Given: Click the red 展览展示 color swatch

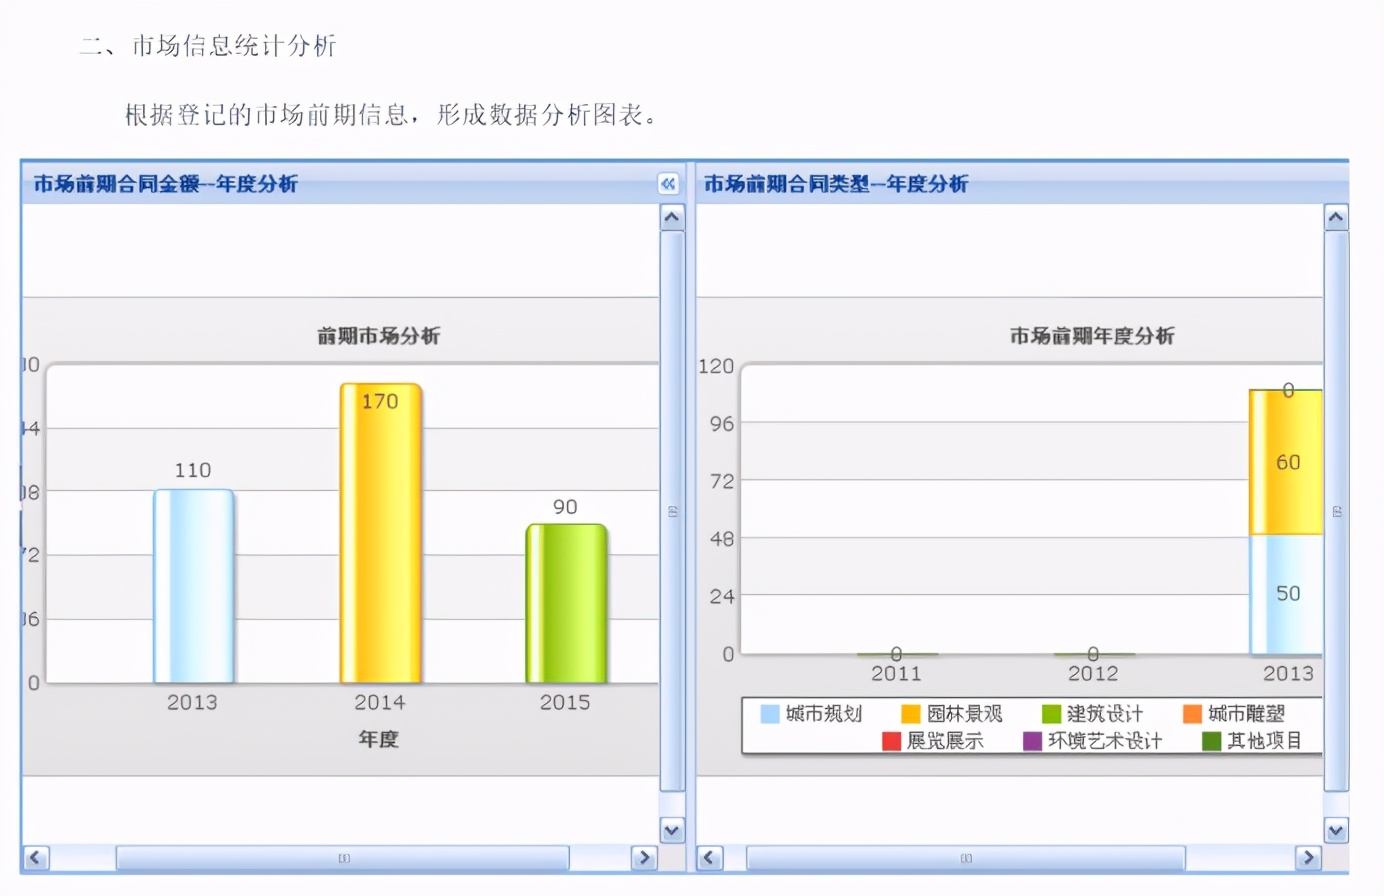Looking at the screenshot, I should point(890,741).
